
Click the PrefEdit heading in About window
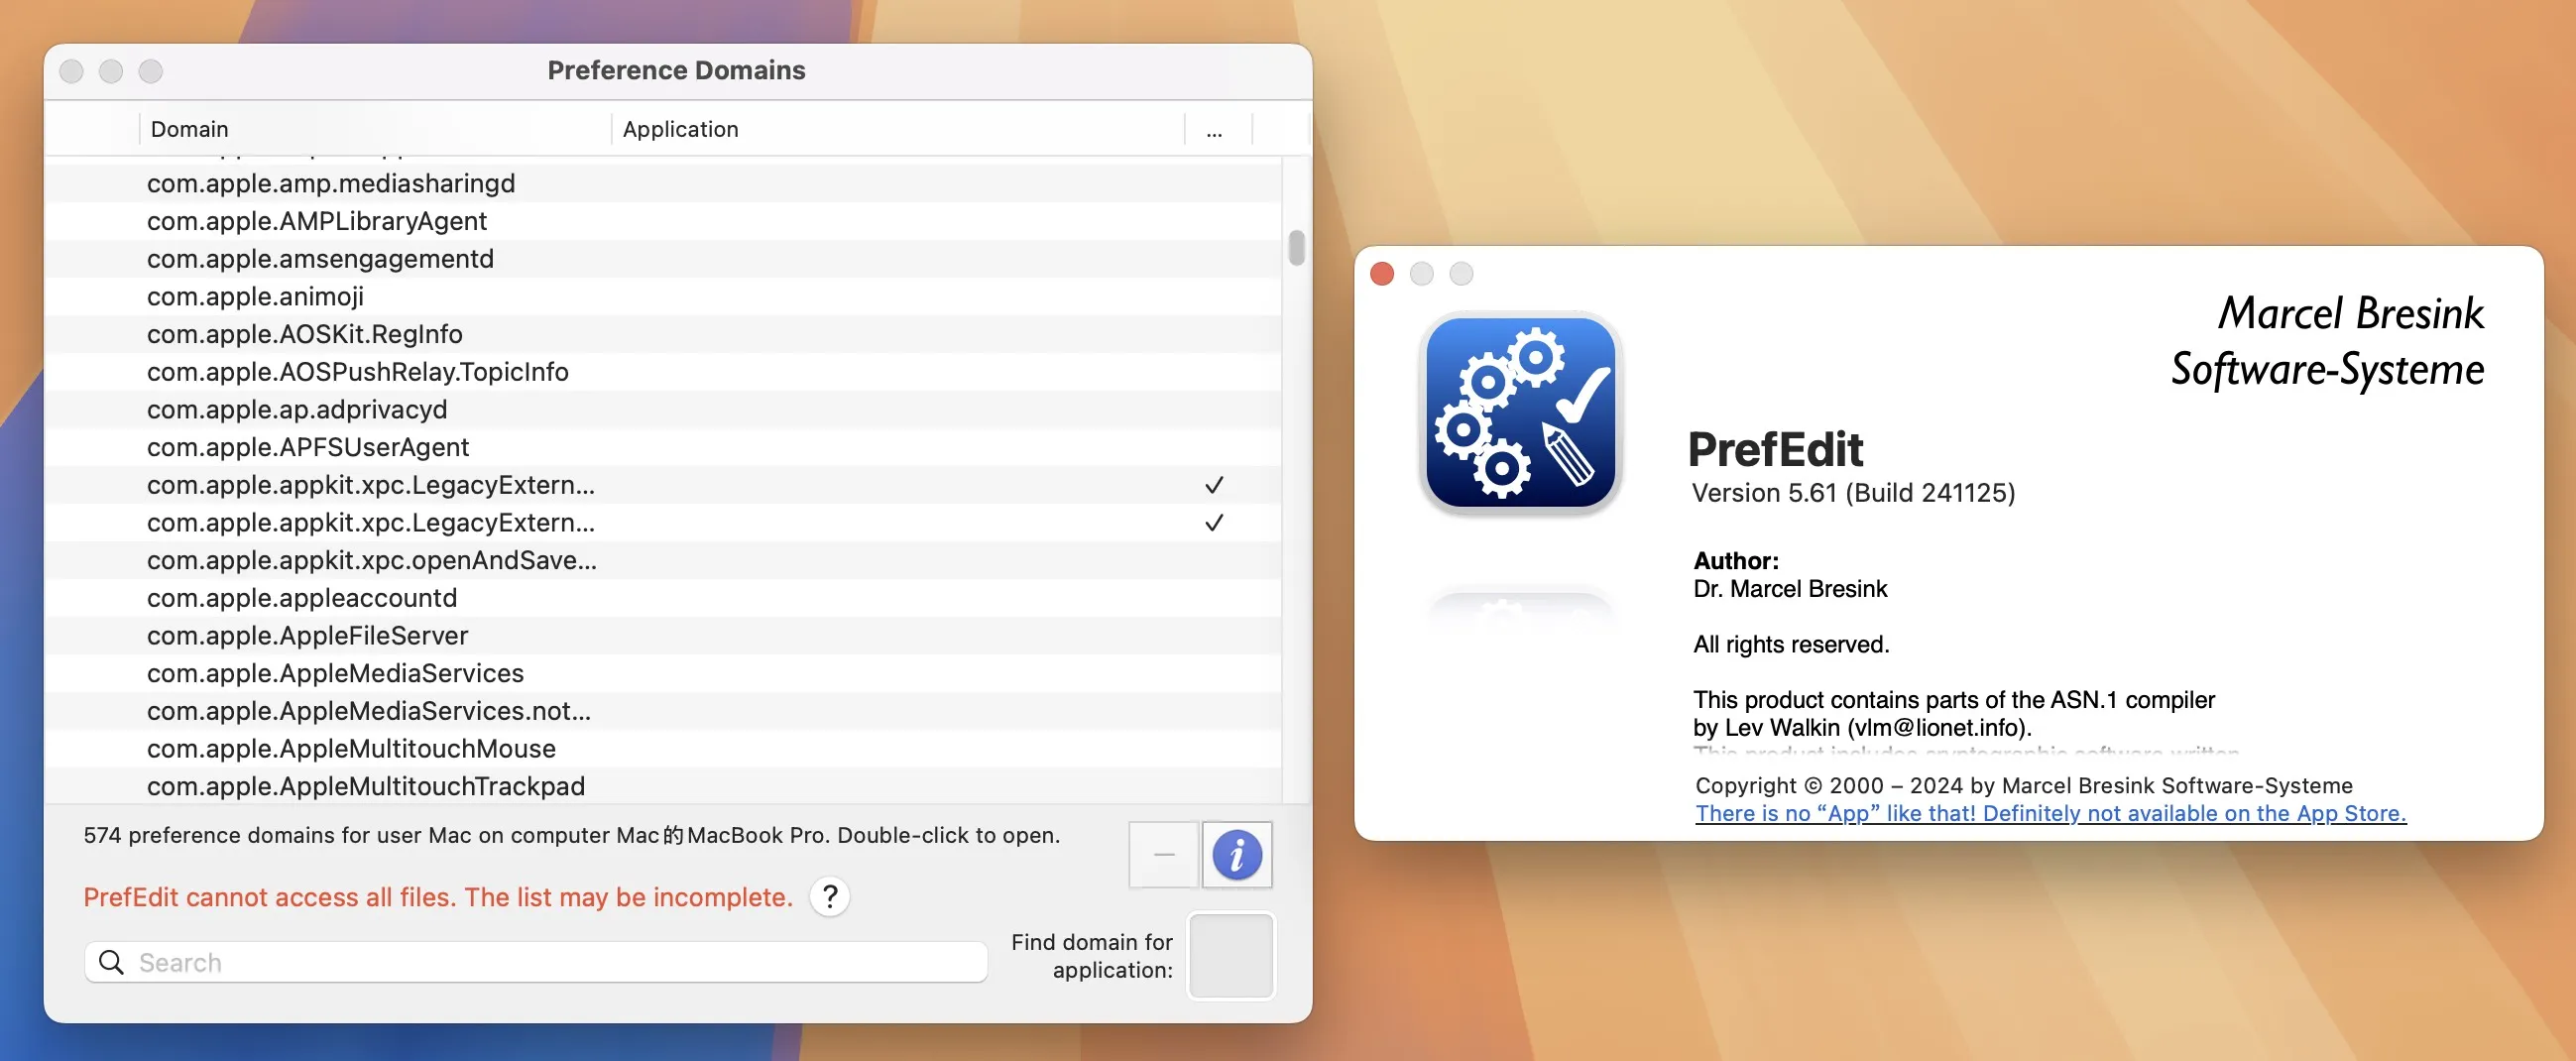click(1775, 449)
